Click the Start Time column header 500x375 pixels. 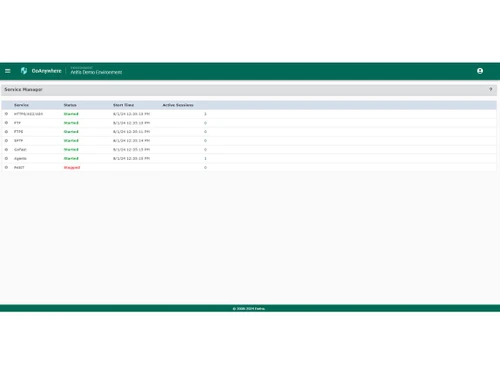point(123,105)
